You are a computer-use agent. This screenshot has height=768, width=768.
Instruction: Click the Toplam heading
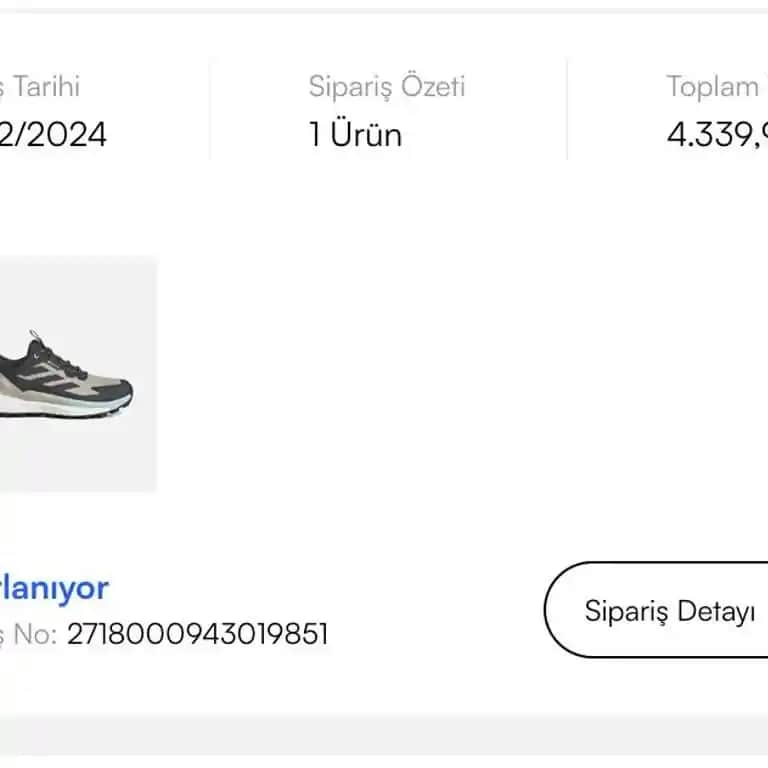pos(714,87)
